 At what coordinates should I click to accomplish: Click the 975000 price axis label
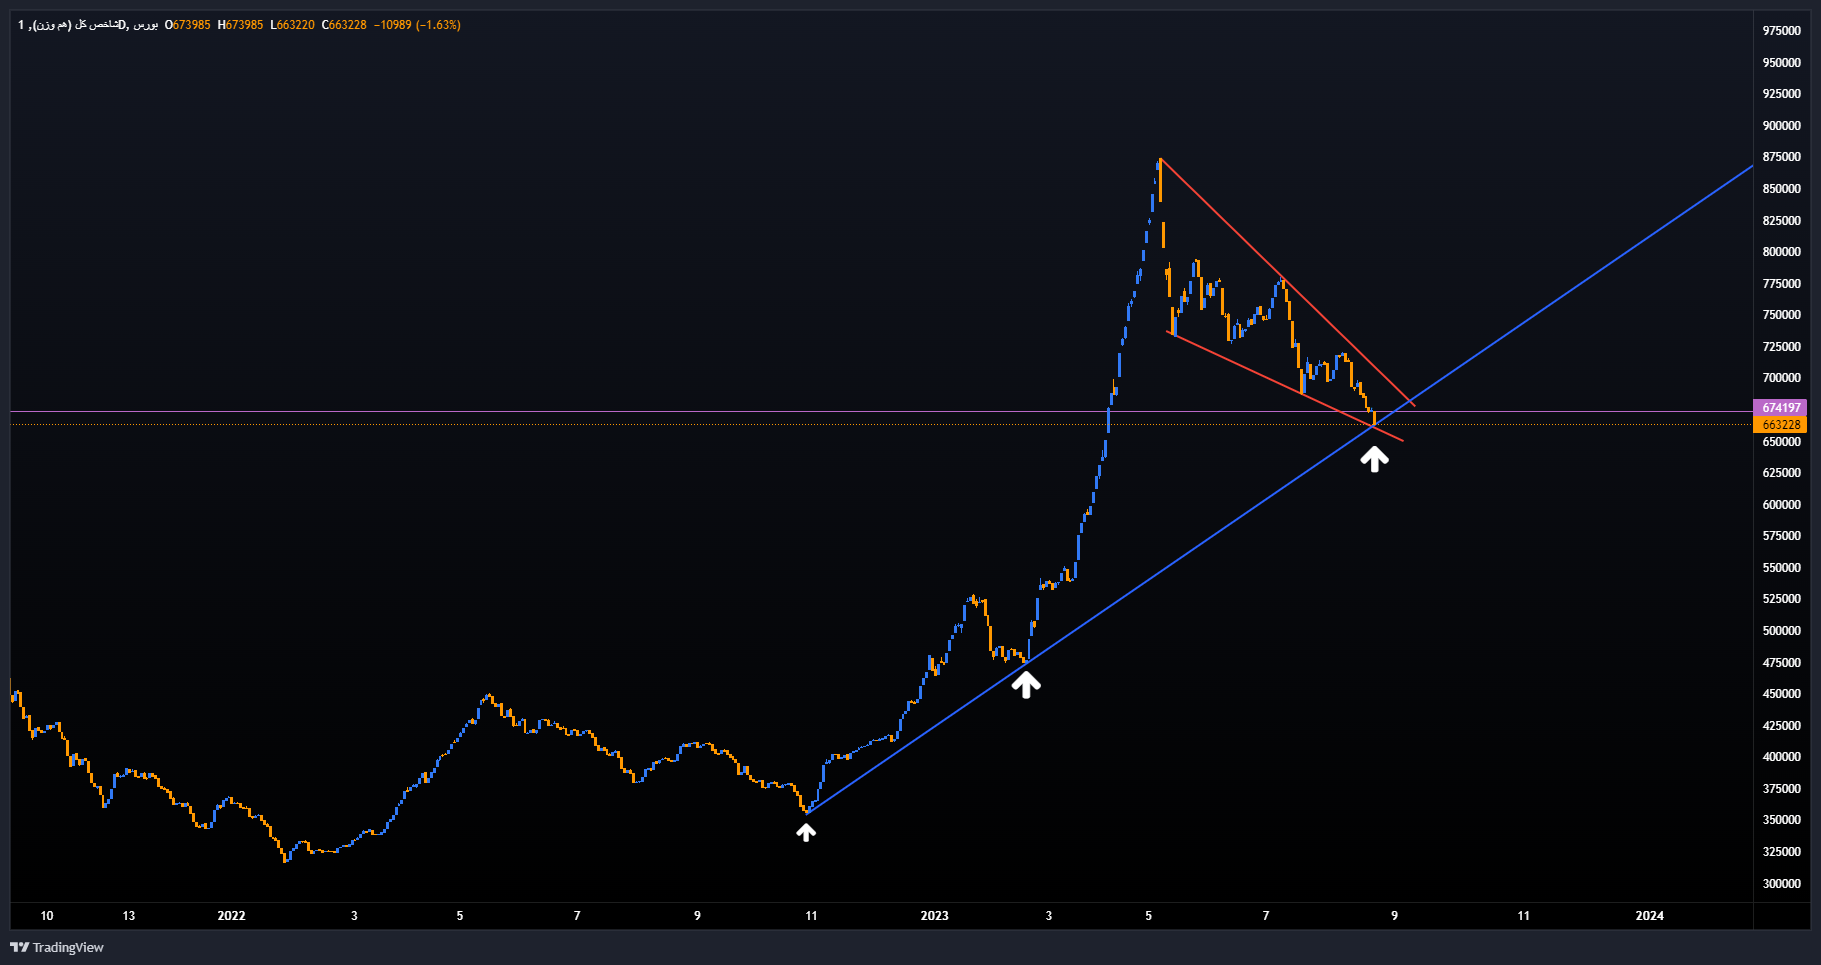pos(1782,31)
